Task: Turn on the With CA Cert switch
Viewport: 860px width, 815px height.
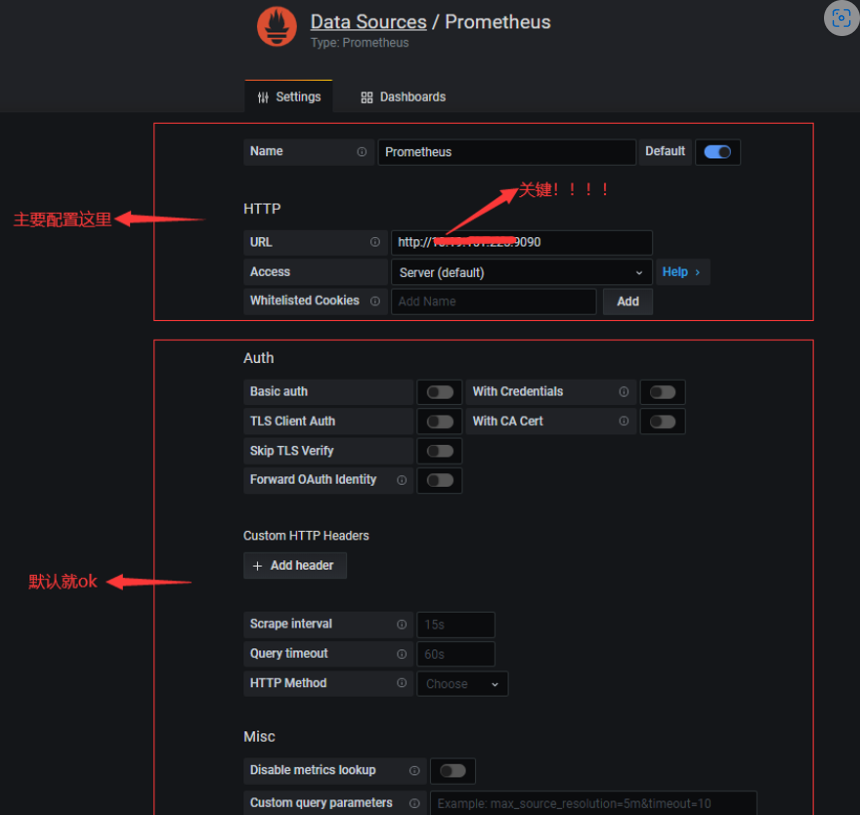Action: coord(663,422)
